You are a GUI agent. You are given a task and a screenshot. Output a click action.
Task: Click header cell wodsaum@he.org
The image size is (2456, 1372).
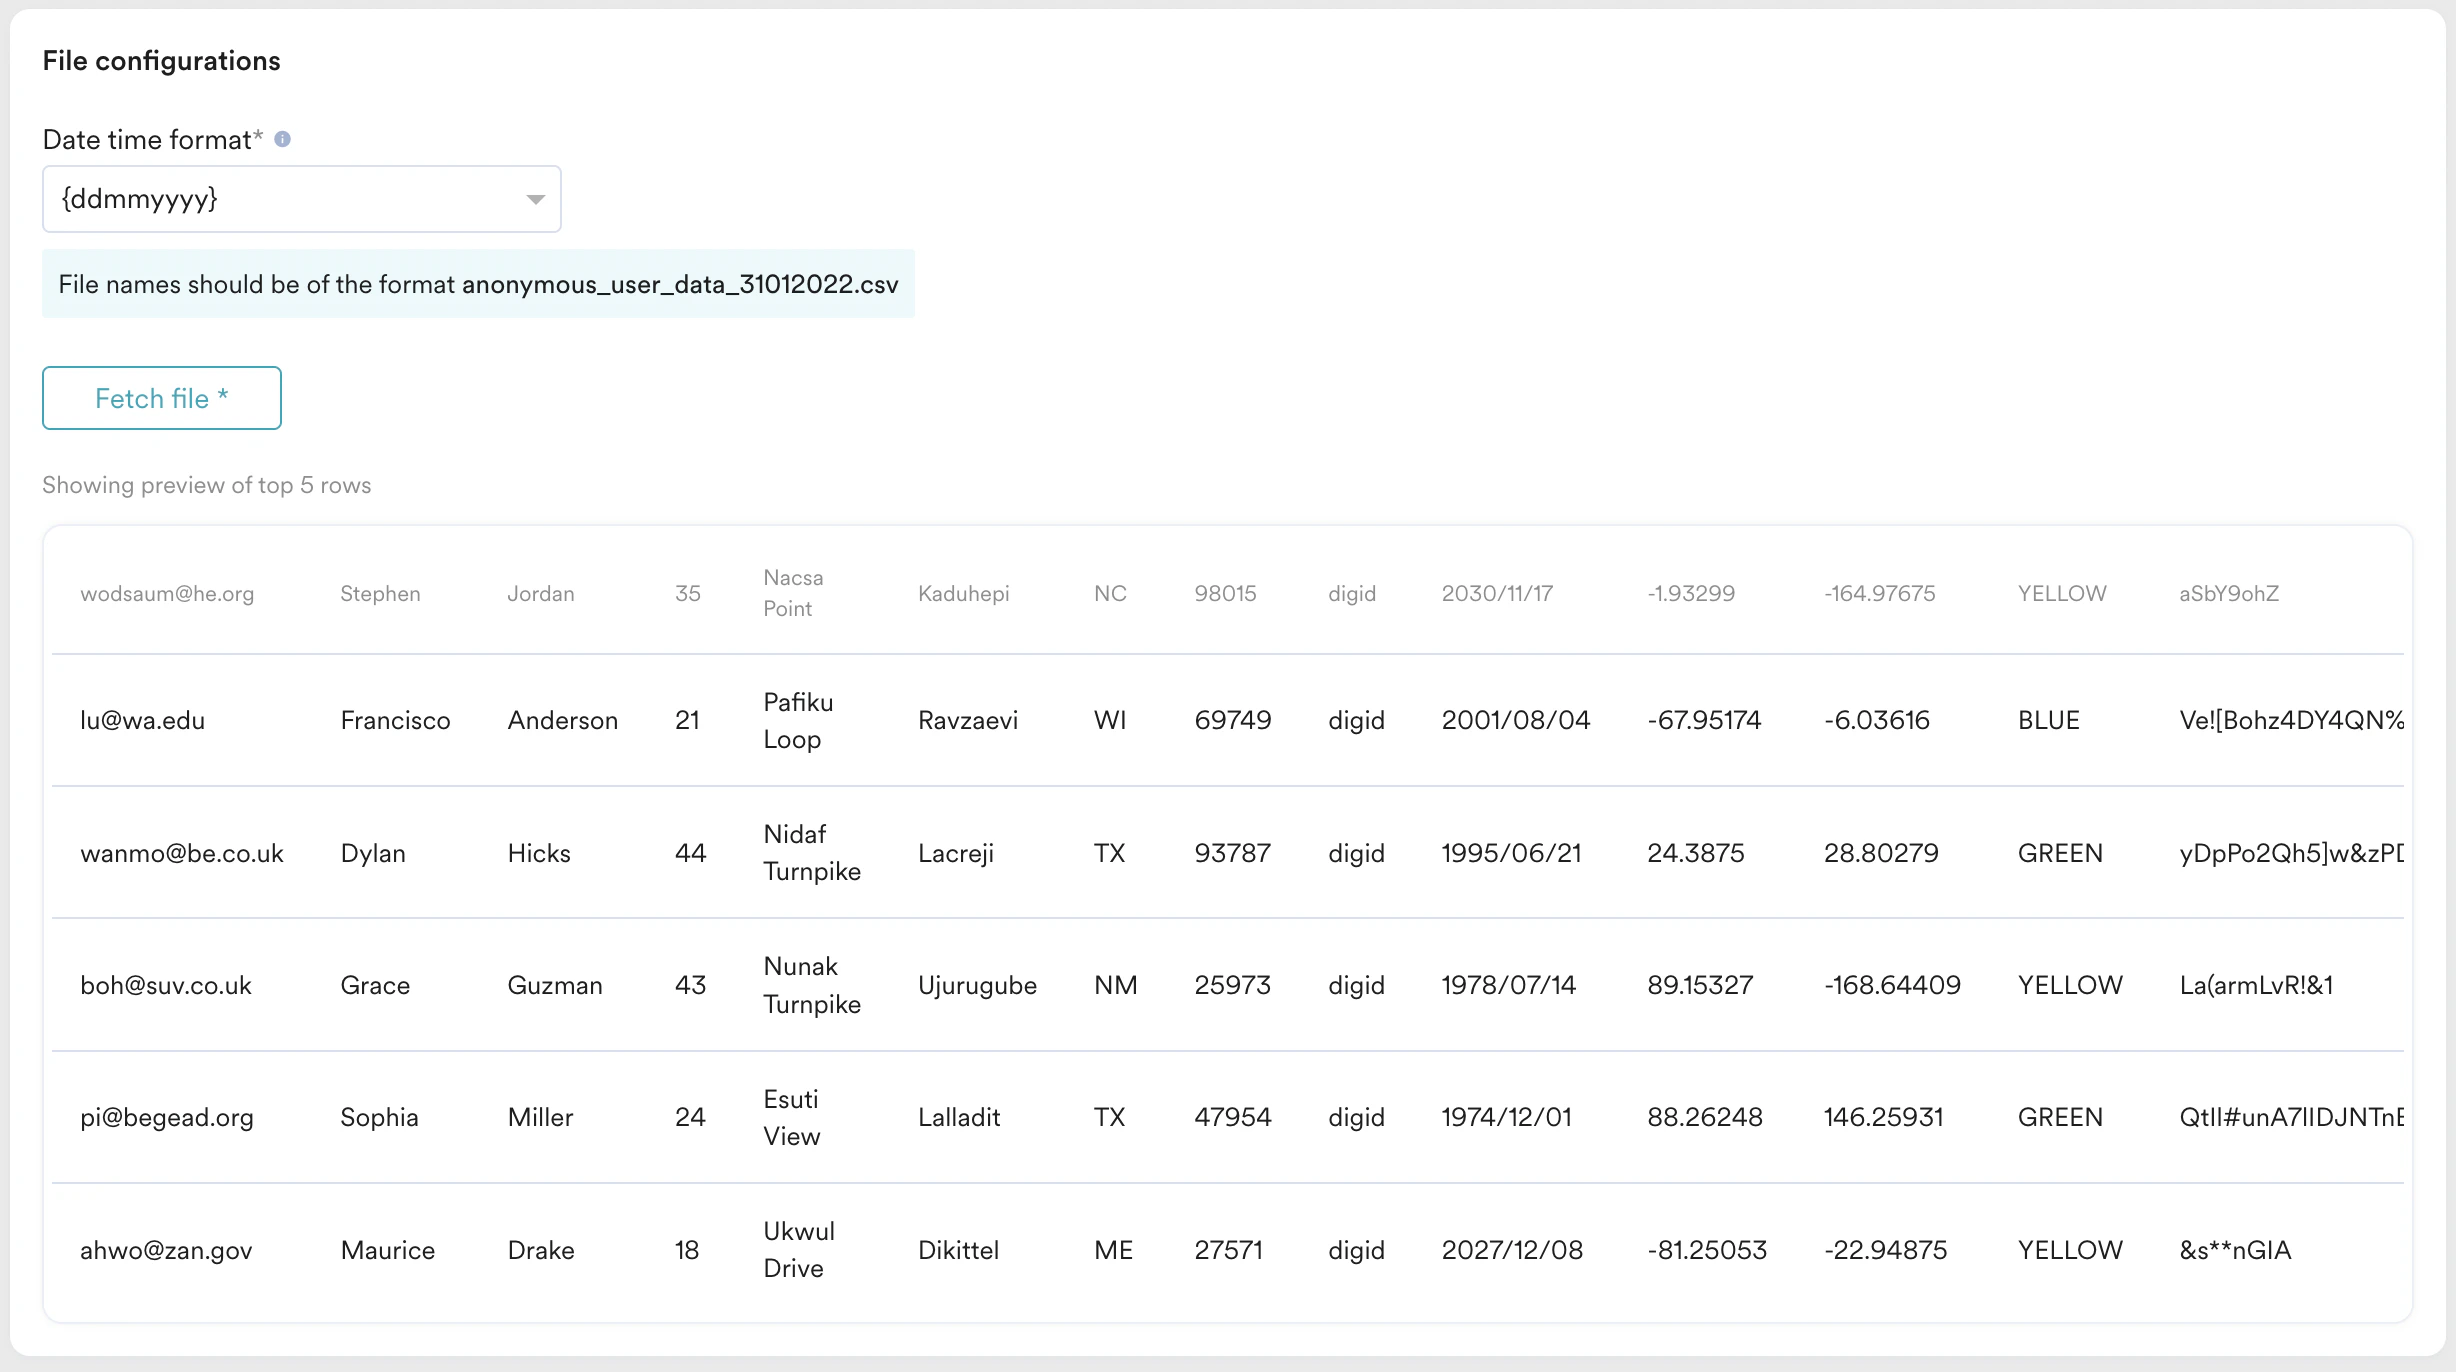[x=167, y=594]
